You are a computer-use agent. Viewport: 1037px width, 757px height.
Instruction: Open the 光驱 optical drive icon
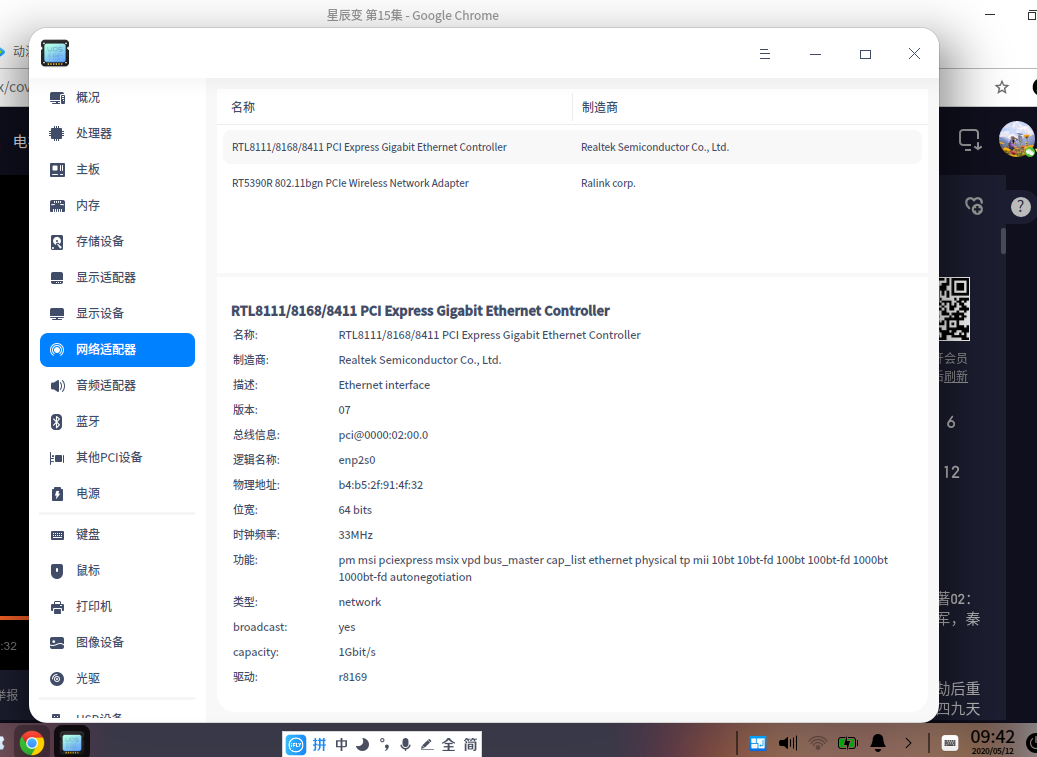click(57, 678)
